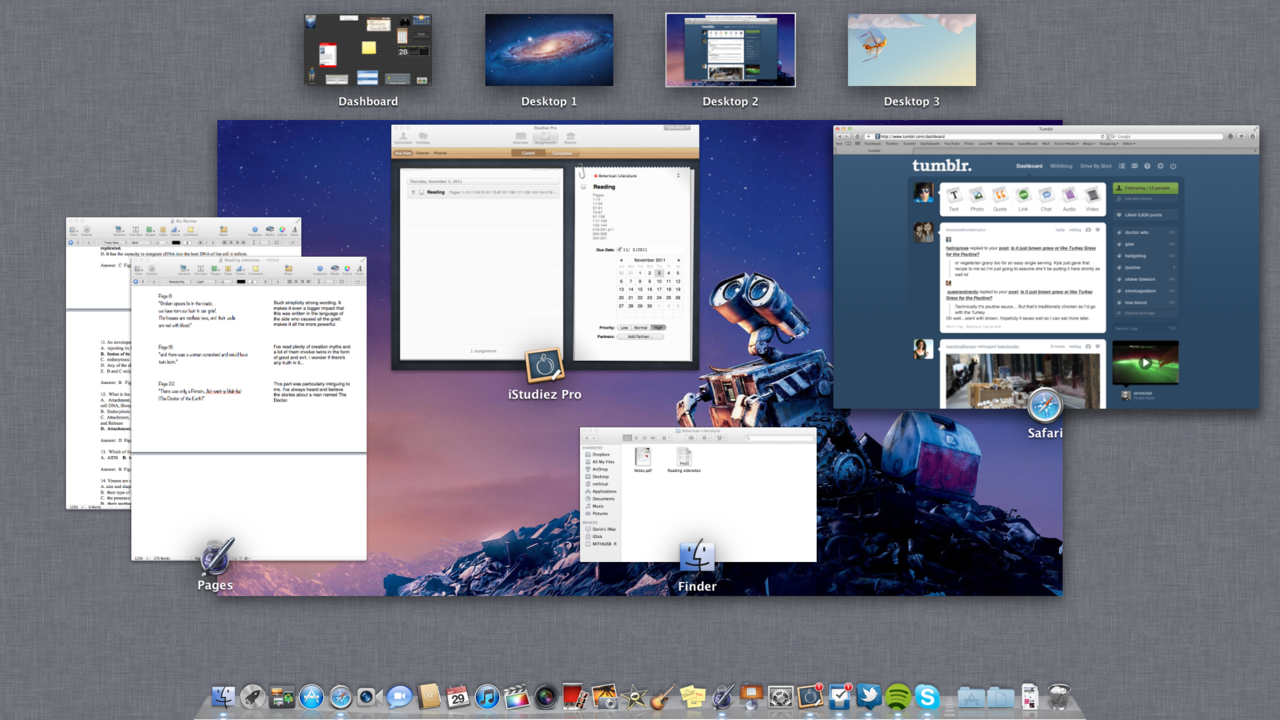The height and width of the screenshot is (720, 1280).
Task: Open Drive By Shot blog on Tumblr
Action: click(1096, 166)
